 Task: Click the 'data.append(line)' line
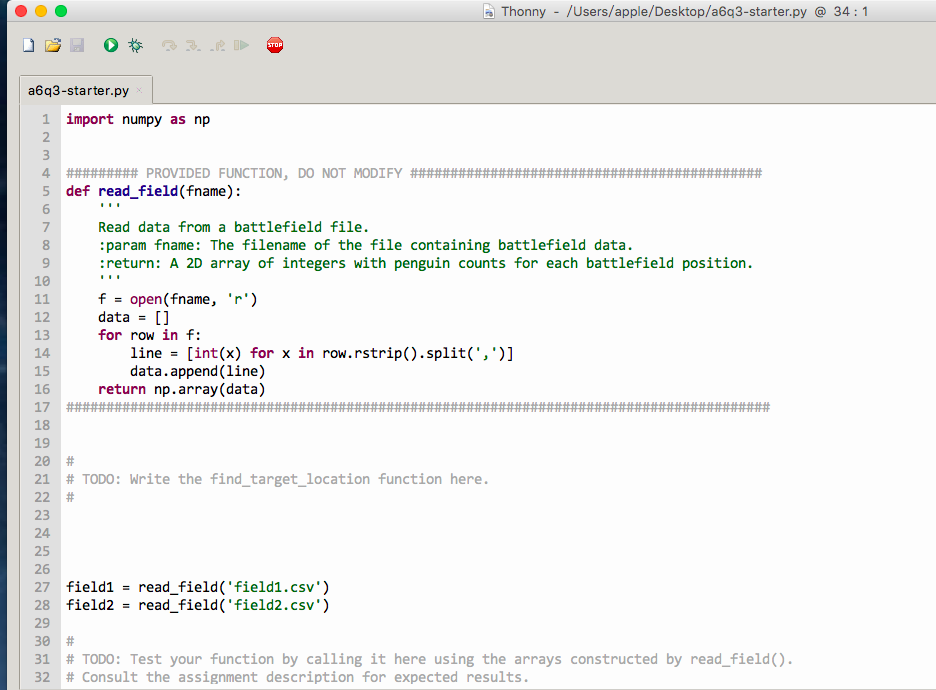198,371
